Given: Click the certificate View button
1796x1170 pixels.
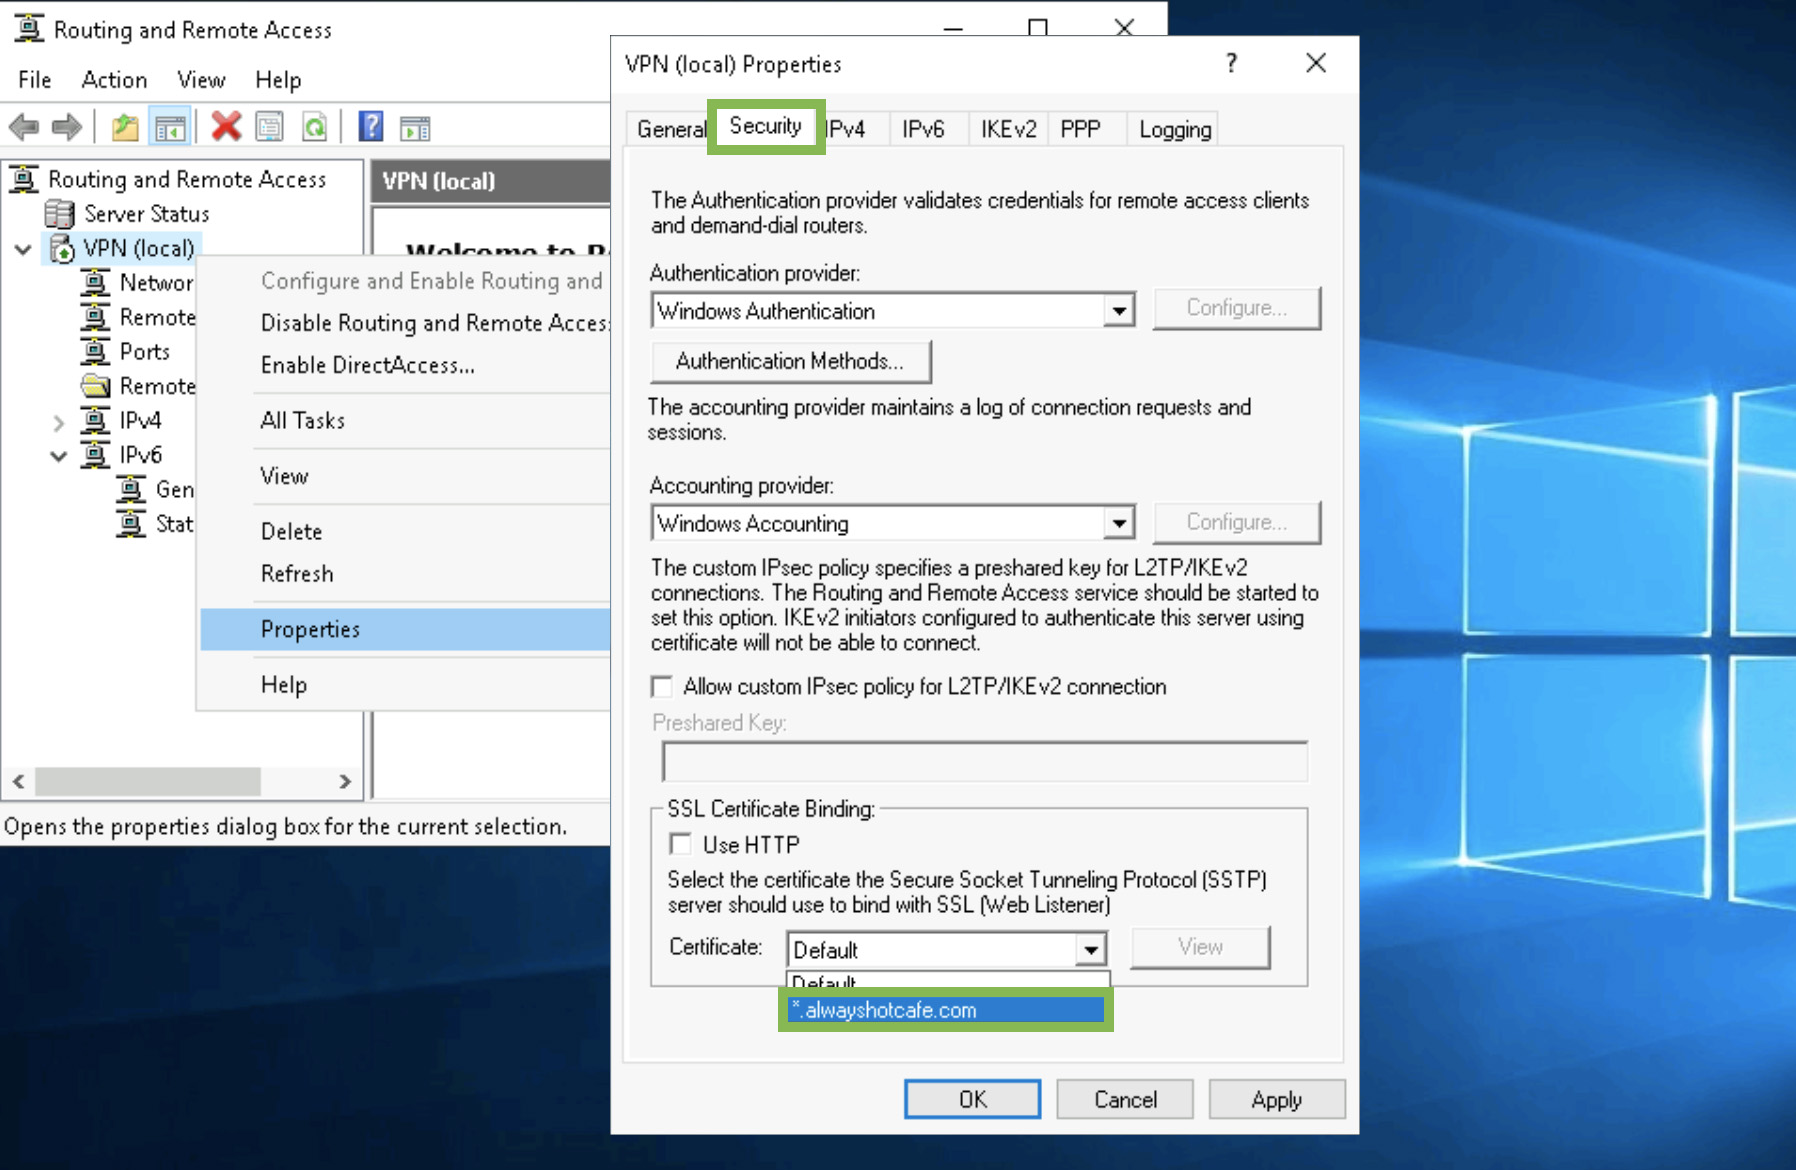Looking at the screenshot, I should coord(1200,947).
